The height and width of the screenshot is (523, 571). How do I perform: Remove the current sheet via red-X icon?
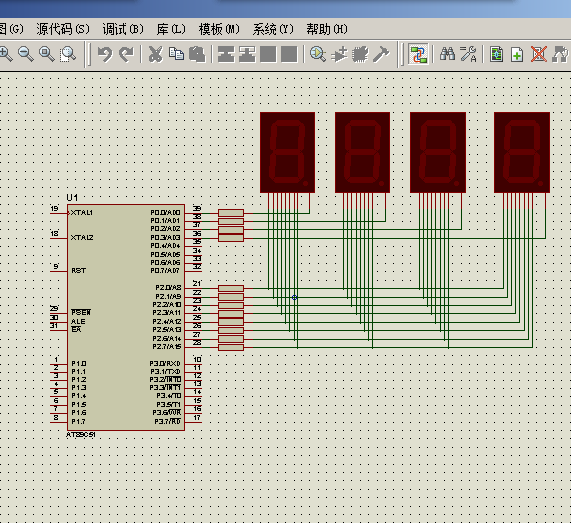[538, 54]
